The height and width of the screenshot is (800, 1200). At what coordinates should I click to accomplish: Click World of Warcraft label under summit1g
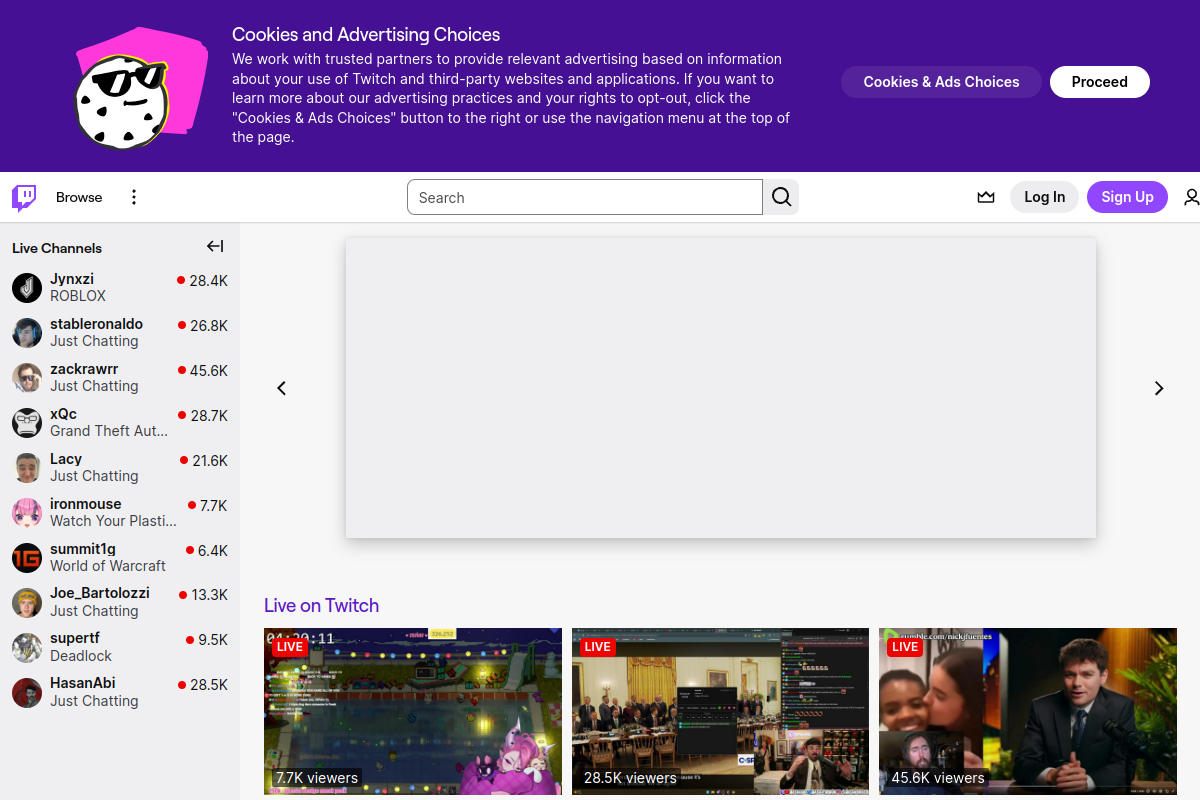(108, 566)
